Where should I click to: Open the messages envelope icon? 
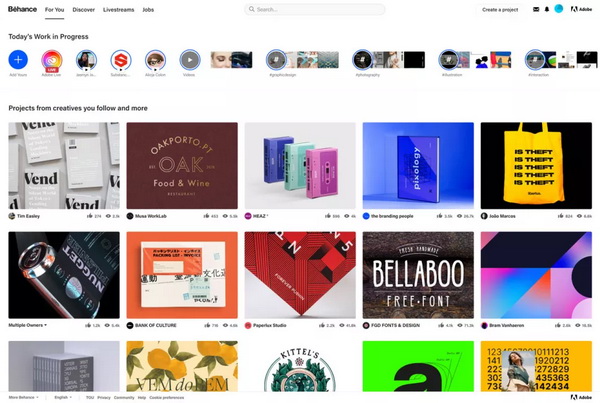coord(536,9)
